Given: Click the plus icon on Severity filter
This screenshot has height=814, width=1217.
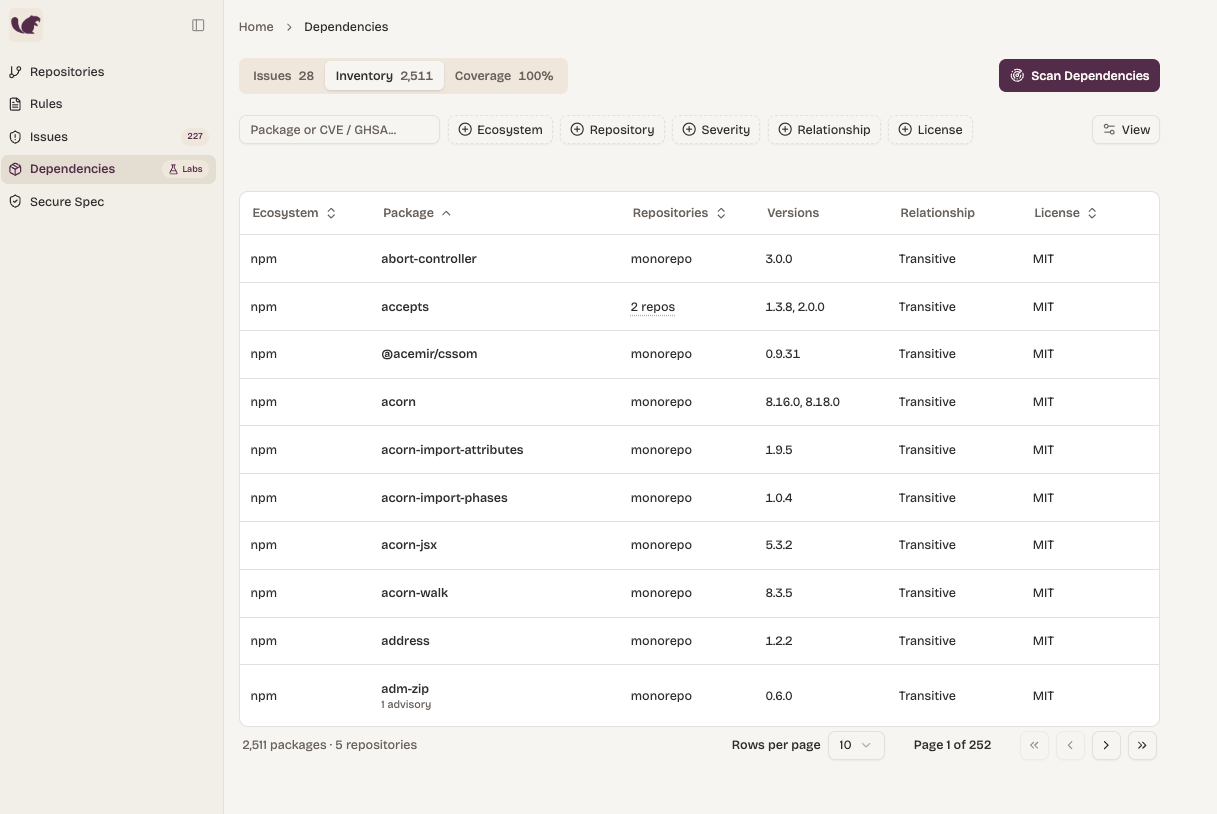Looking at the screenshot, I should pos(689,130).
